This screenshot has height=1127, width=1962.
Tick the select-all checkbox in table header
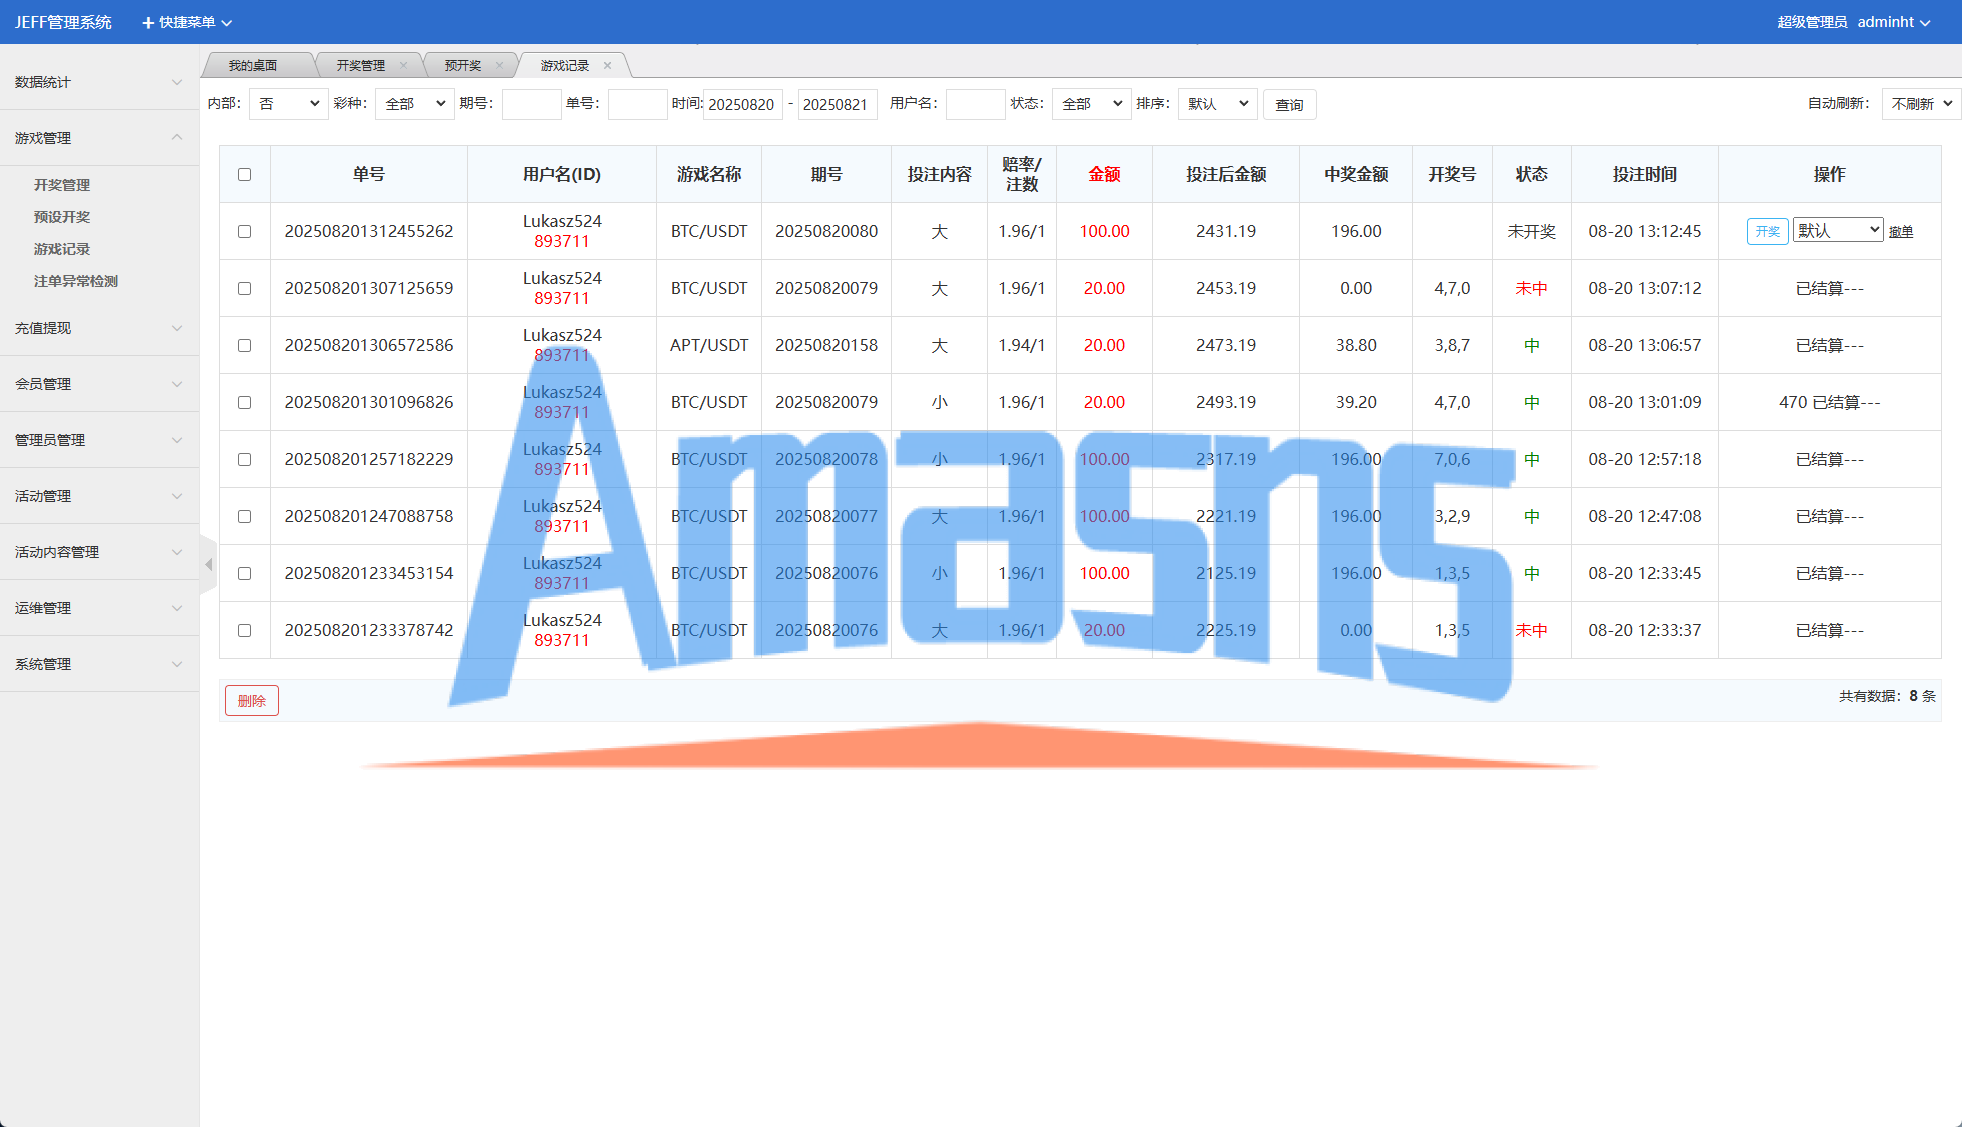(x=244, y=174)
